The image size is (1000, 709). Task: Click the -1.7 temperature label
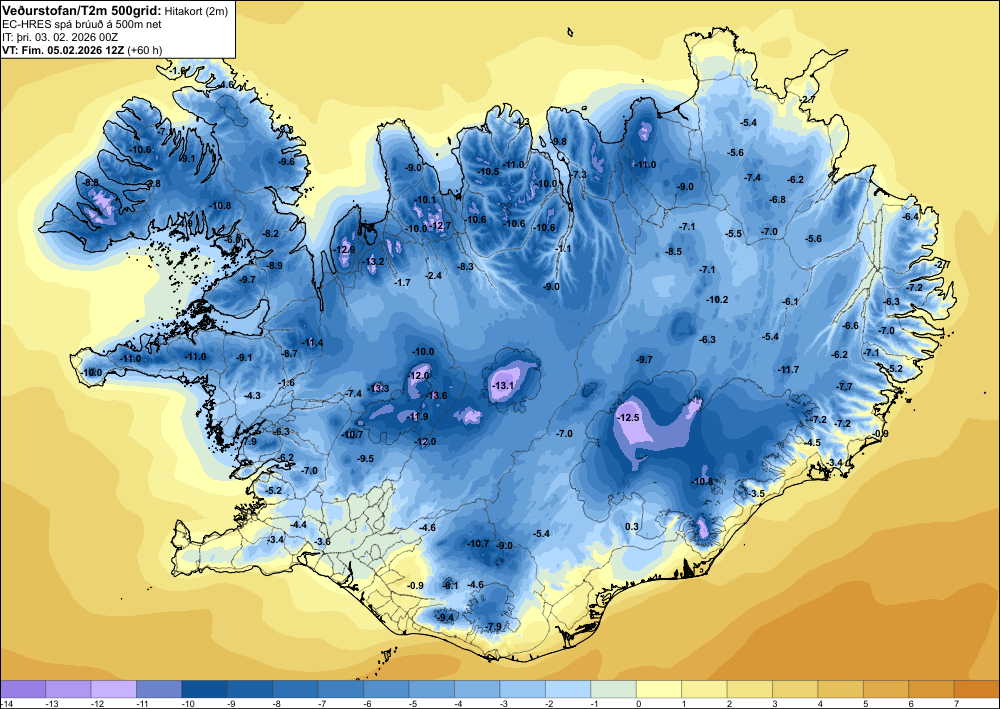click(402, 282)
